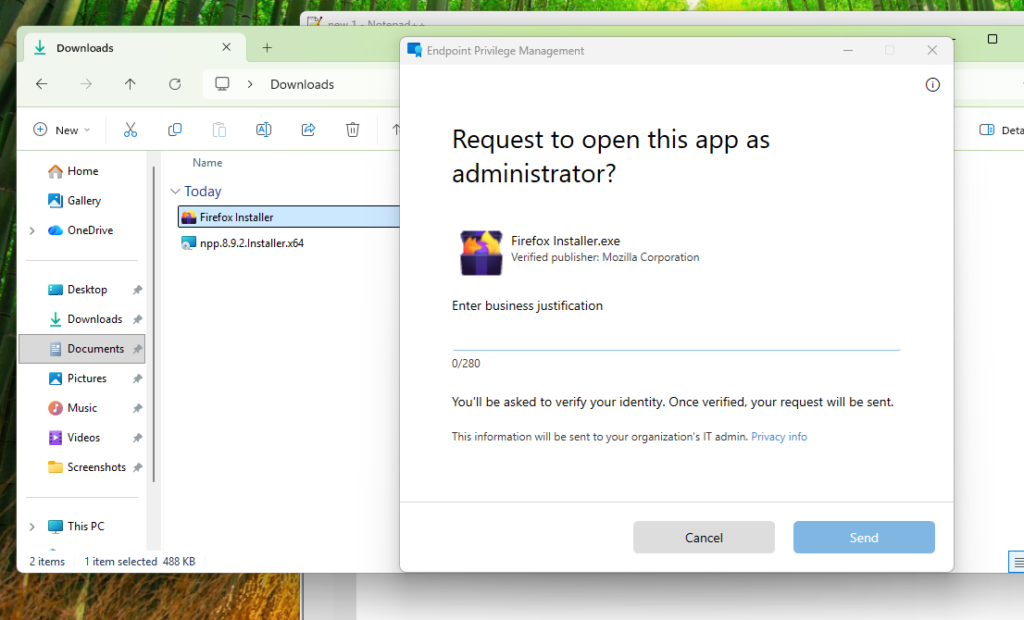Image resolution: width=1024 pixels, height=620 pixels.
Task: Click the Cut scissors icon in toolbar
Action: (131, 130)
